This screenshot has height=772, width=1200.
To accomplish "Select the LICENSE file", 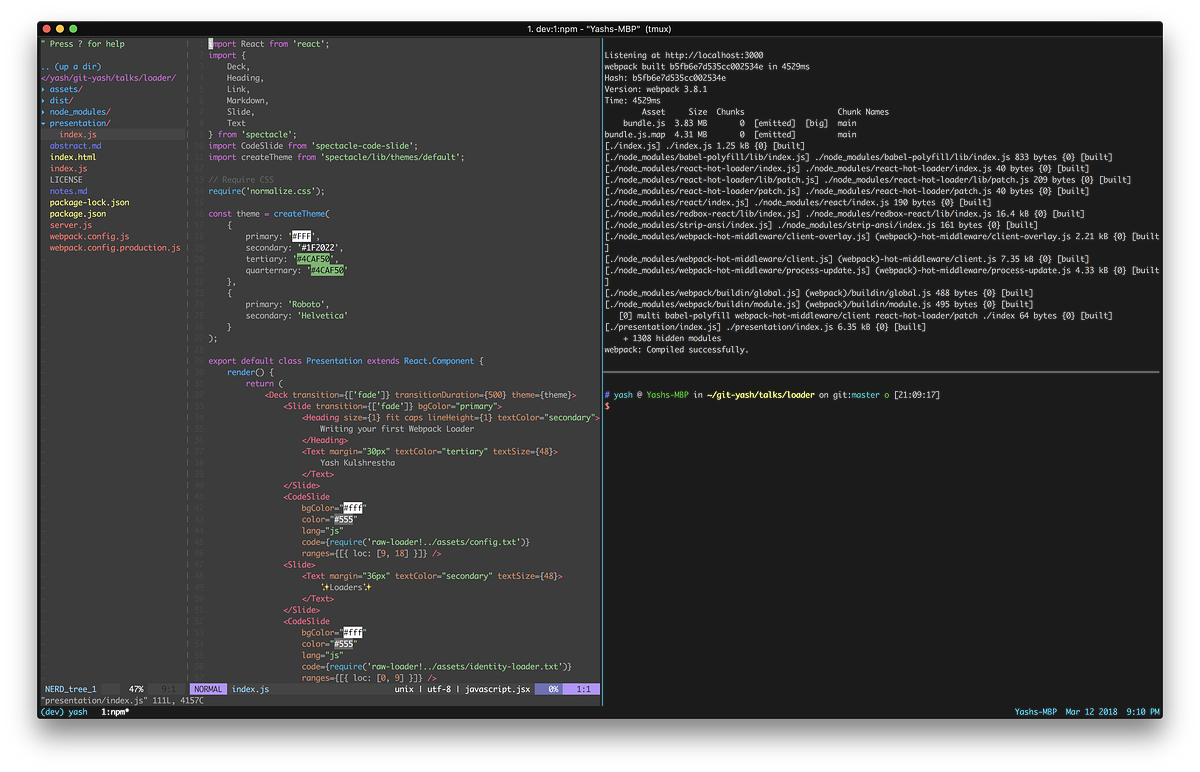I will pyautogui.click(x=66, y=179).
